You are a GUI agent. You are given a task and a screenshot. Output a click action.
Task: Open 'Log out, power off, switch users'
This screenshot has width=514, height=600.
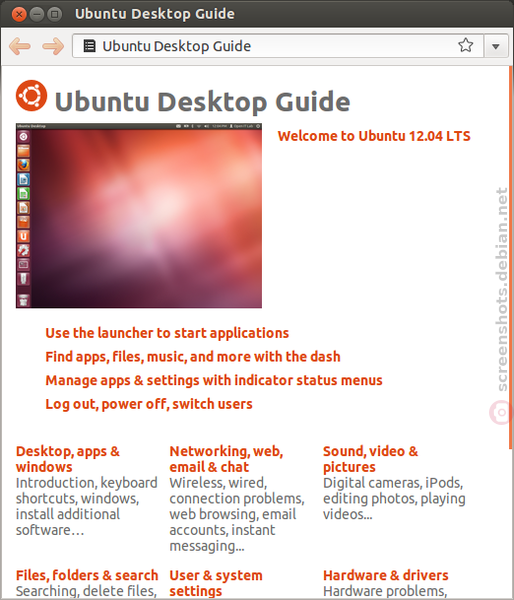(x=149, y=404)
